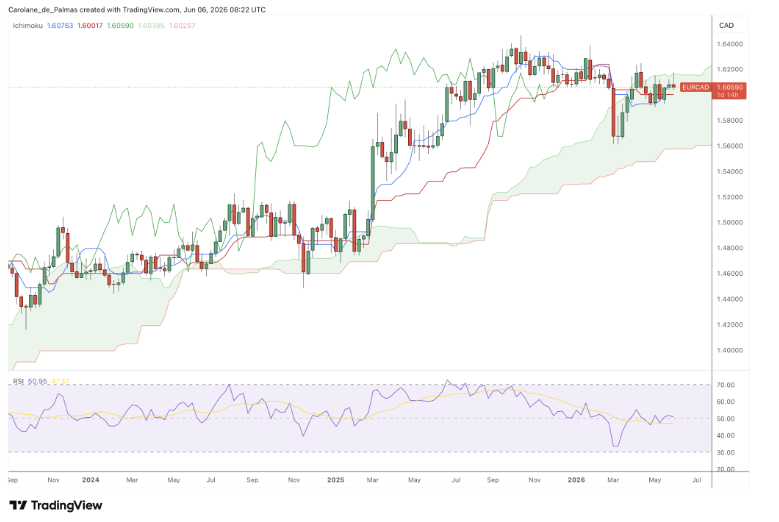Click the blue Ichimoku value 1.60753
Image resolution: width=779 pixels, height=522 pixels.
[x=60, y=25]
